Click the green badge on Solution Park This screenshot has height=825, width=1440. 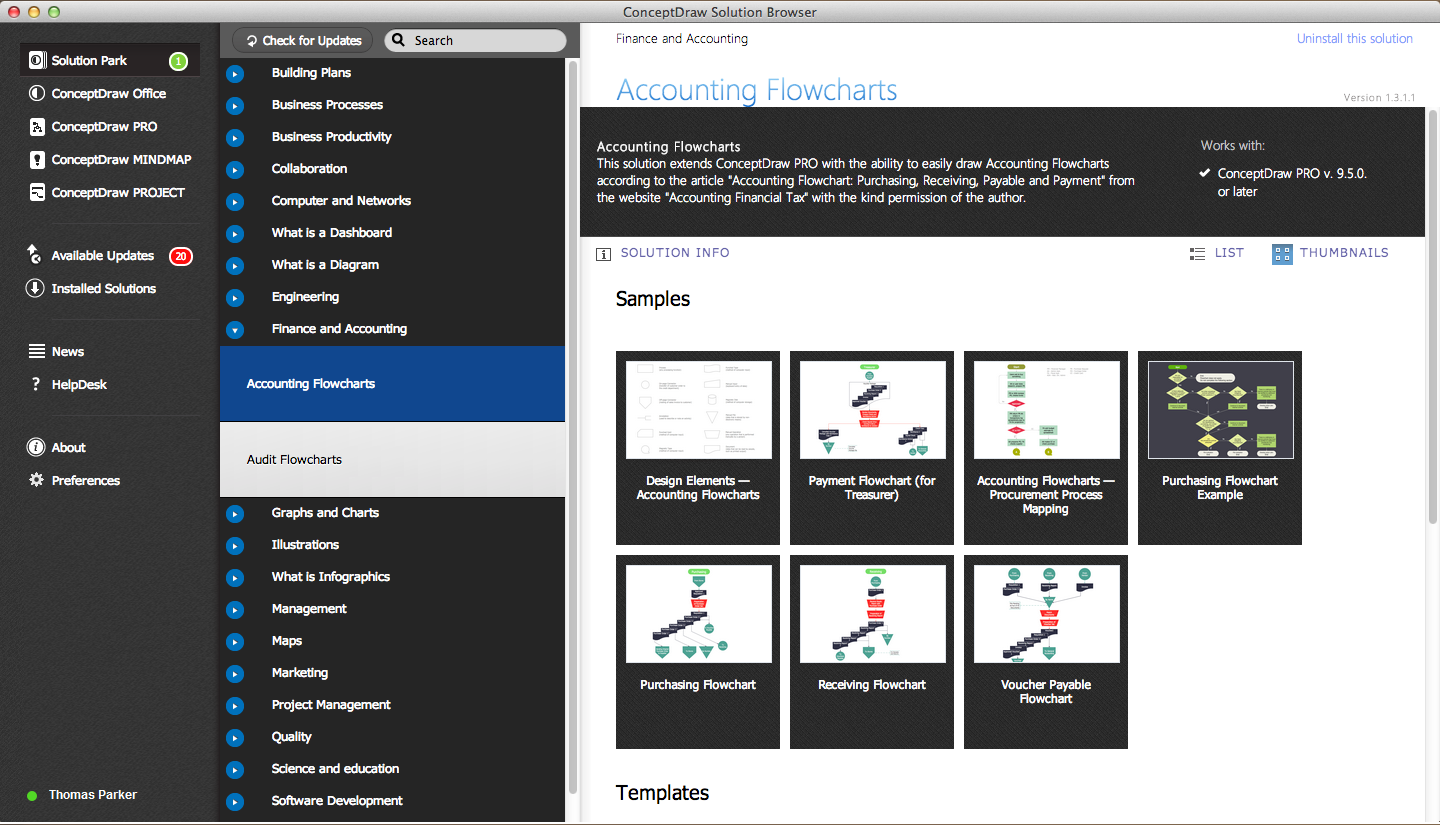coord(178,61)
